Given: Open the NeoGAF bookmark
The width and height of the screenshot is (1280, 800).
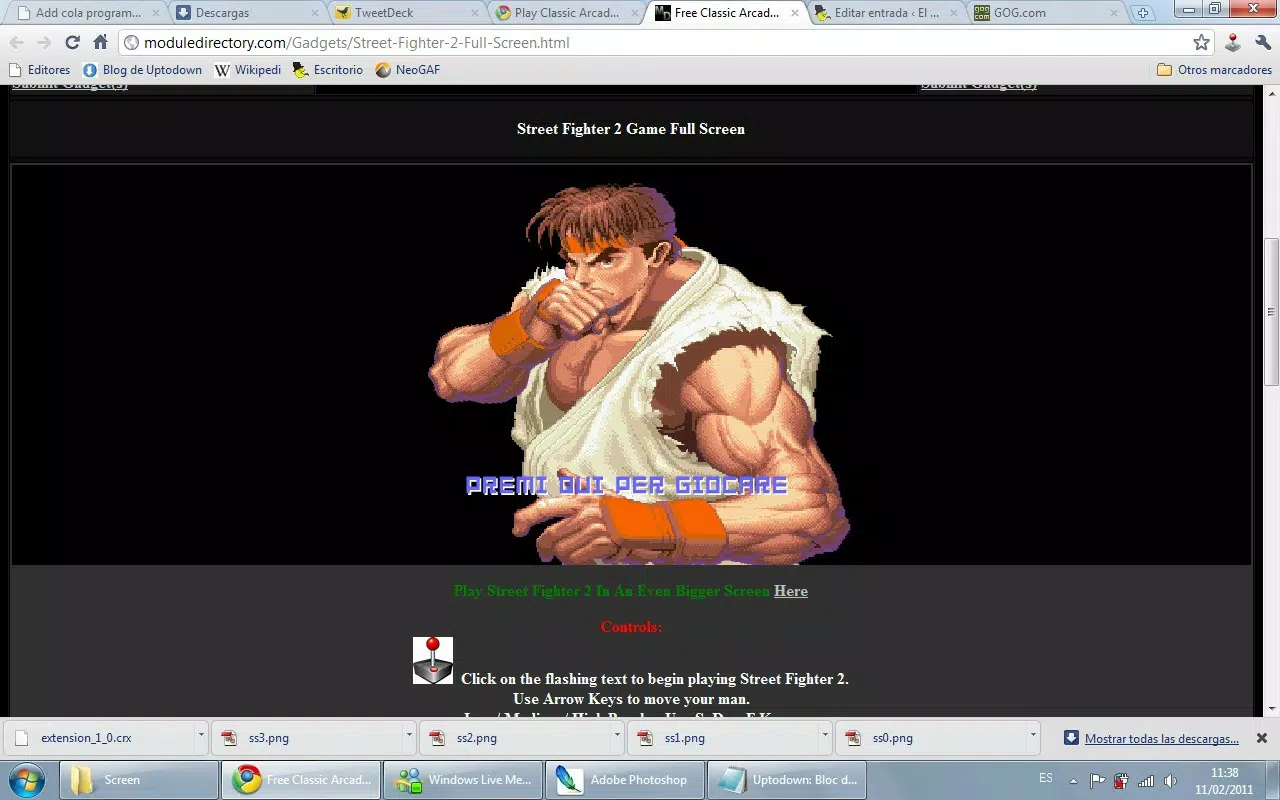Looking at the screenshot, I should tap(408, 70).
